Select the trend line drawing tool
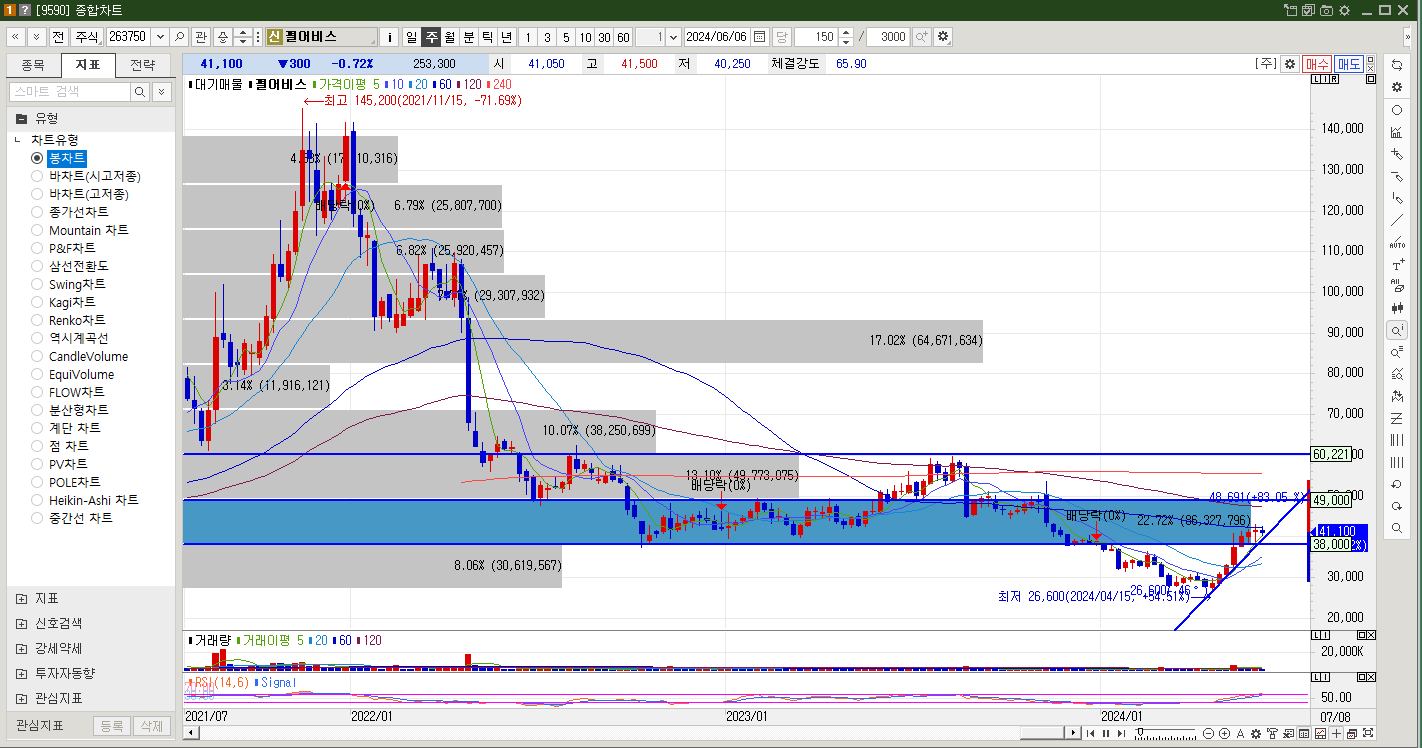The width and height of the screenshot is (1422, 748). point(1397,220)
